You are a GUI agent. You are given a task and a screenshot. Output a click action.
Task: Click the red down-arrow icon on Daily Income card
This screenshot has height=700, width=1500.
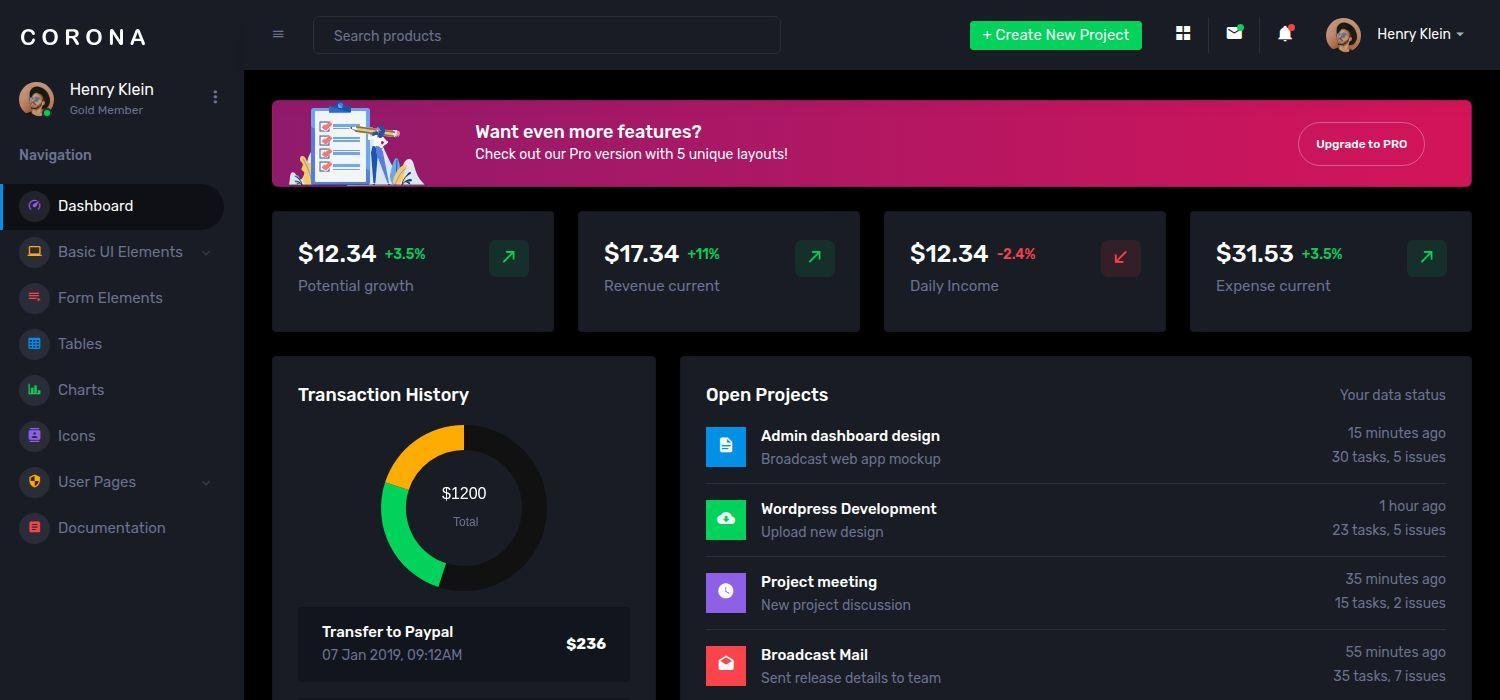(1121, 257)
